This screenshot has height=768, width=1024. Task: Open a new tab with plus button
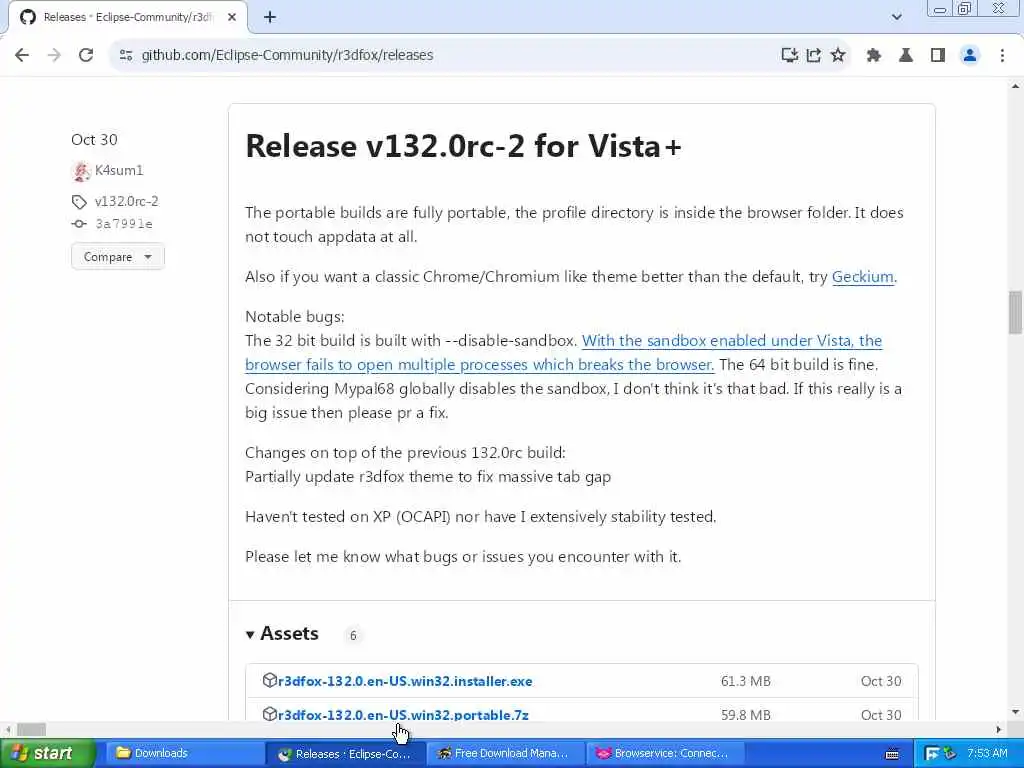click(x=270, y=18)
